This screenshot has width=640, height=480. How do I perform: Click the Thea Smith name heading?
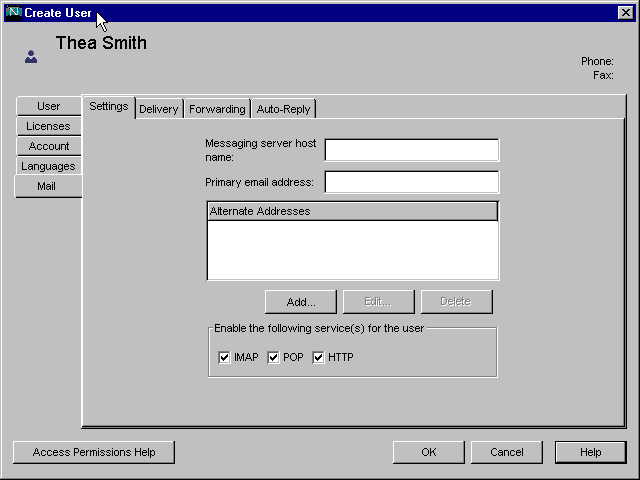[101, 43]
